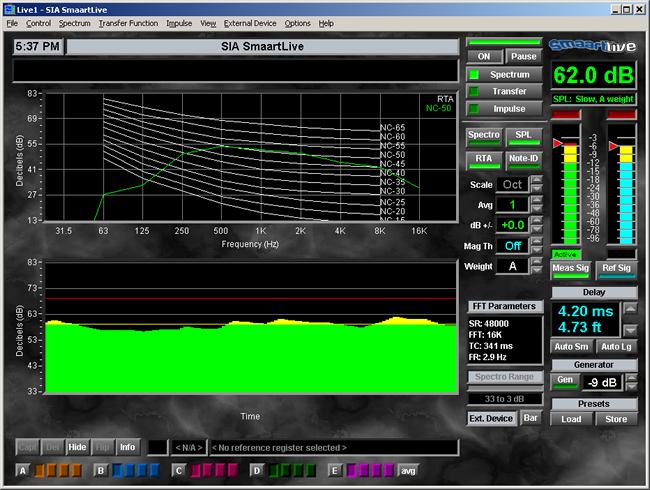650x490 pixels.
Task: Select register bank B button
Action: [x=101, y=471]
